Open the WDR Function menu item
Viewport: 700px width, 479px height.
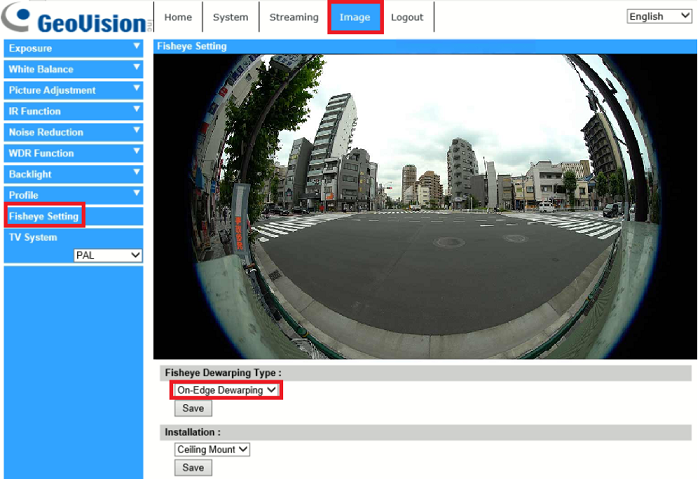[73, 153]
